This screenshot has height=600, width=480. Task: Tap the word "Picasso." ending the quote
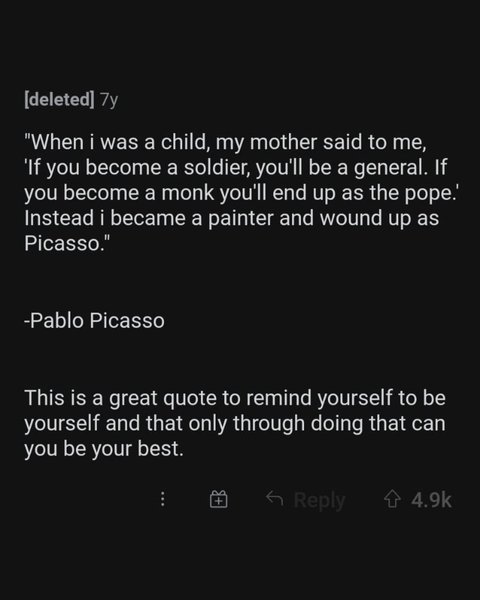[x=67, y=243]
